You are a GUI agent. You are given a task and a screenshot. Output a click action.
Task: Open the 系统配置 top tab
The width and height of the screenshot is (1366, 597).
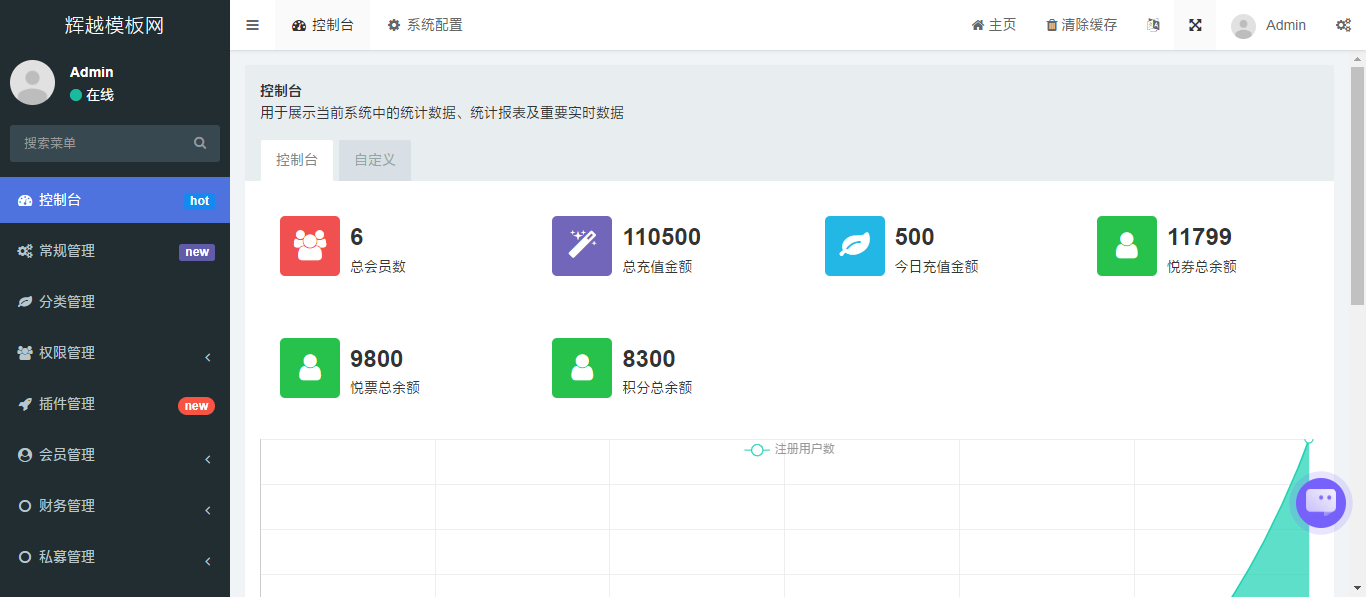[425, 25]
